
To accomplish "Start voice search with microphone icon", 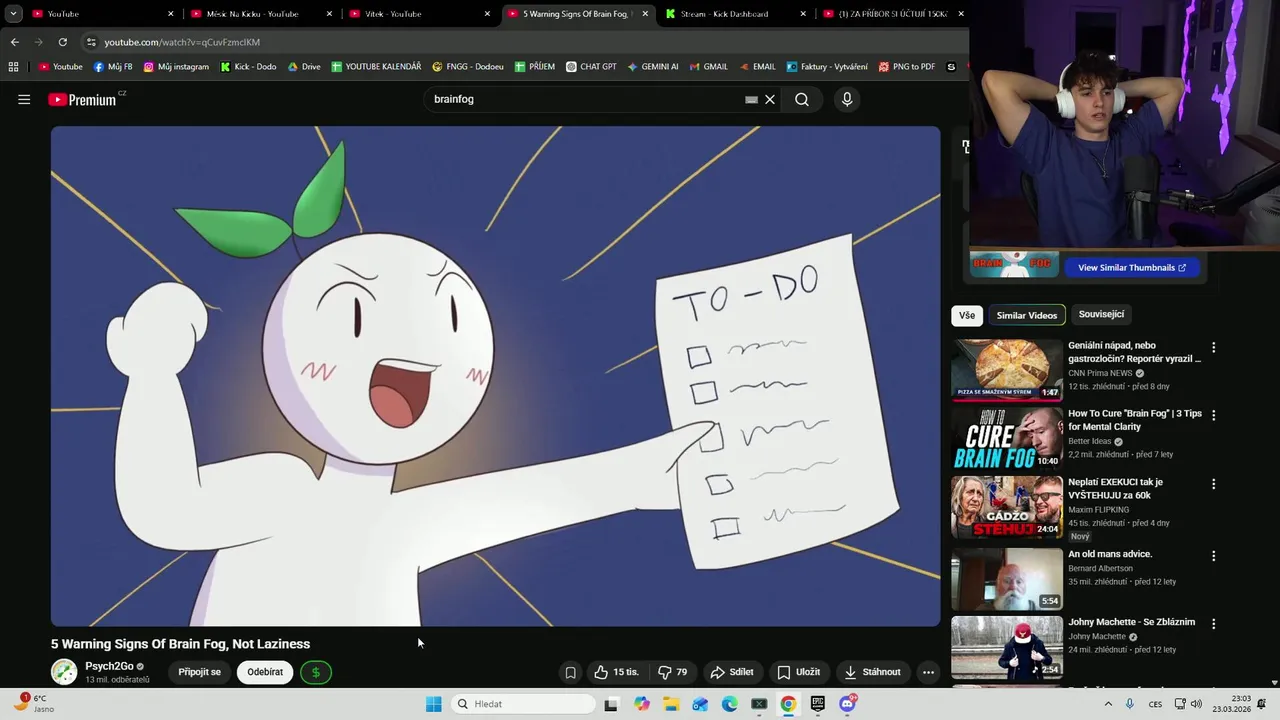I will click(x=847, y=99).
